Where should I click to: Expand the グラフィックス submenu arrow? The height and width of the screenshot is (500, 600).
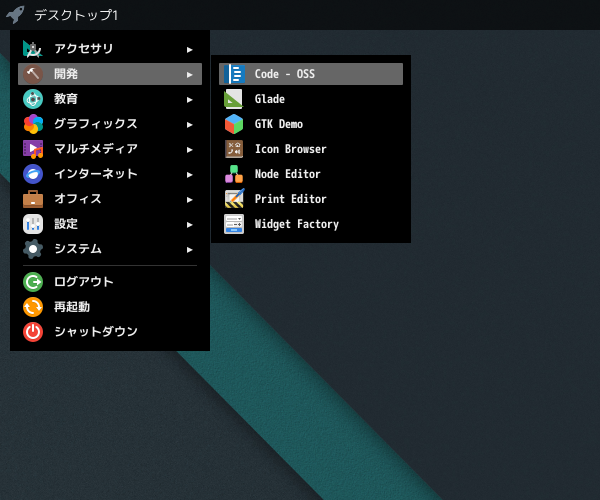pos(189,124)
